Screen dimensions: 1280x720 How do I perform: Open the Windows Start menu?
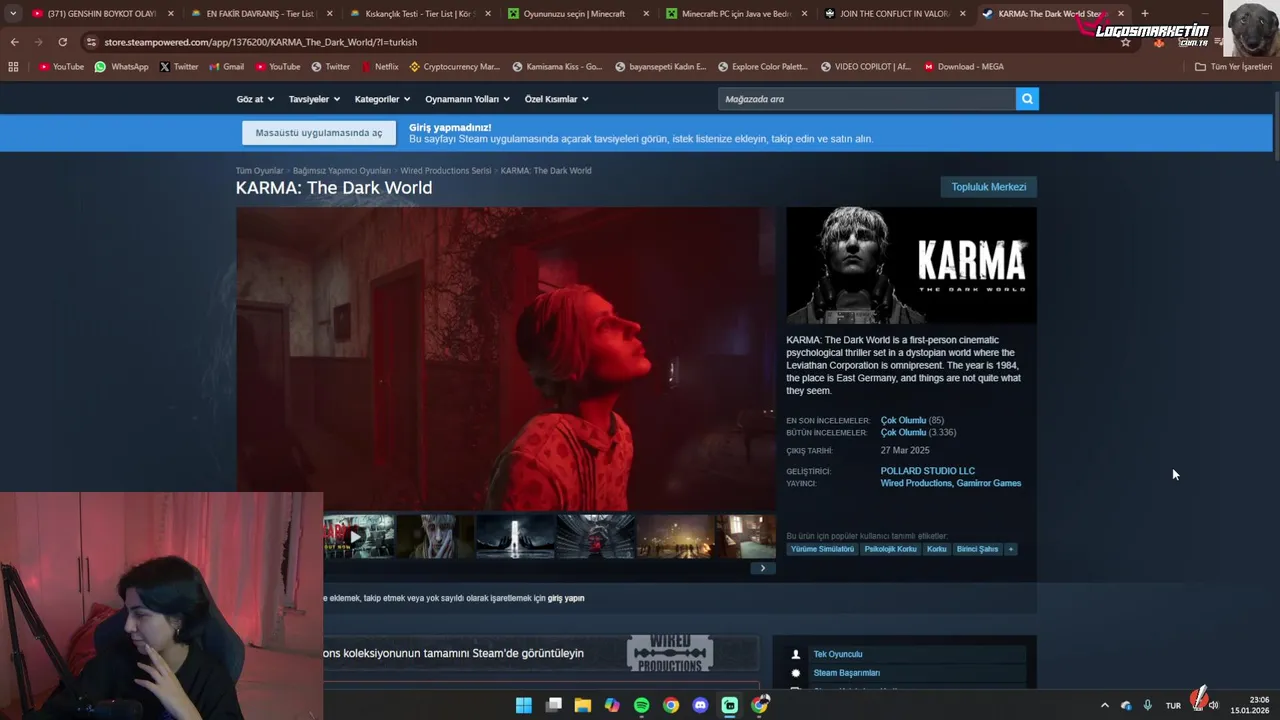(523, 705)
